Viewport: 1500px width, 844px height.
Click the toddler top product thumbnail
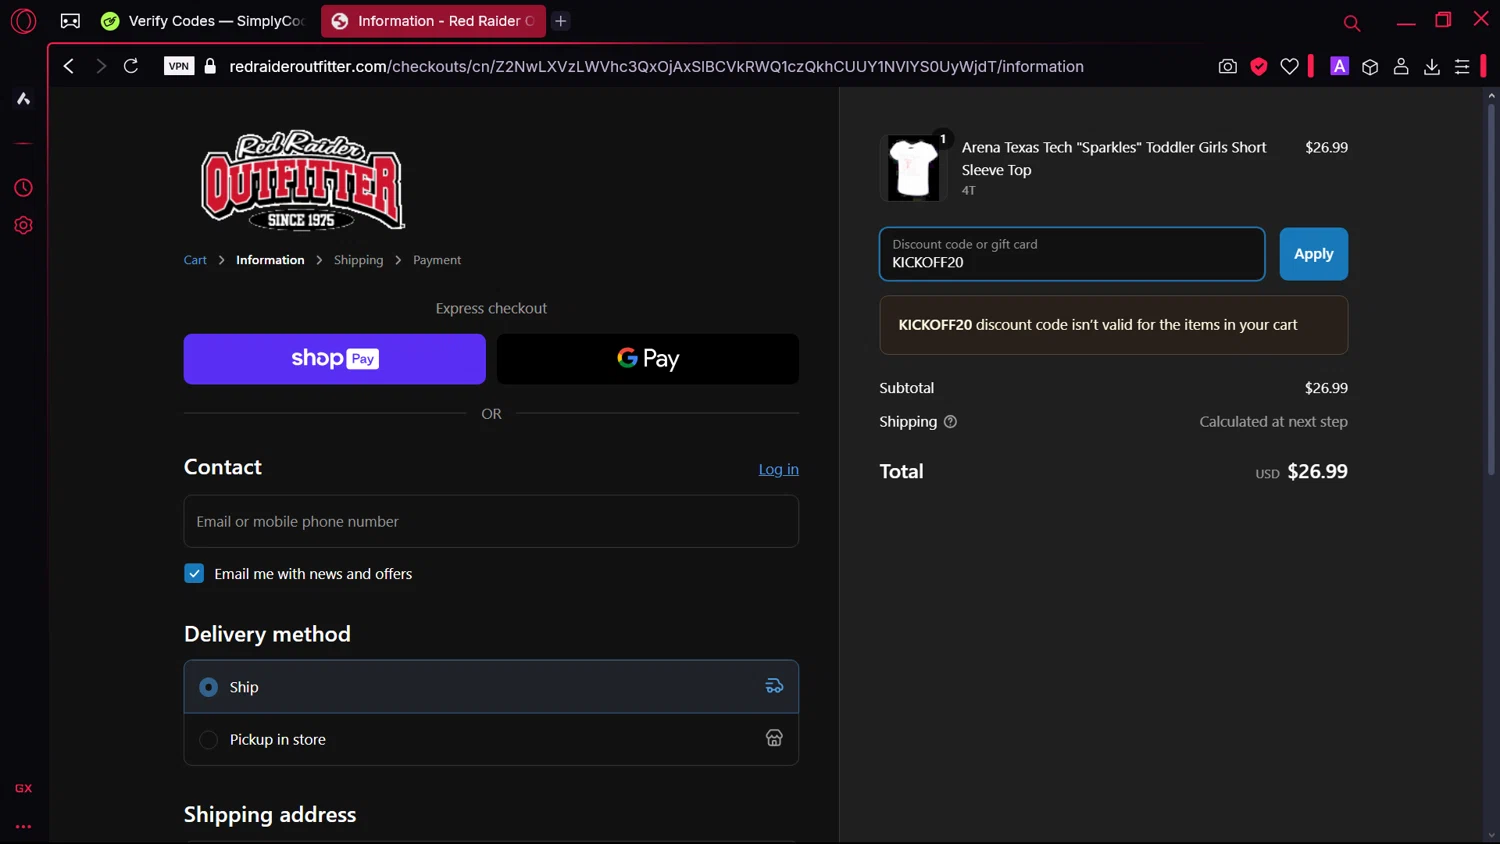click(914, 168)
